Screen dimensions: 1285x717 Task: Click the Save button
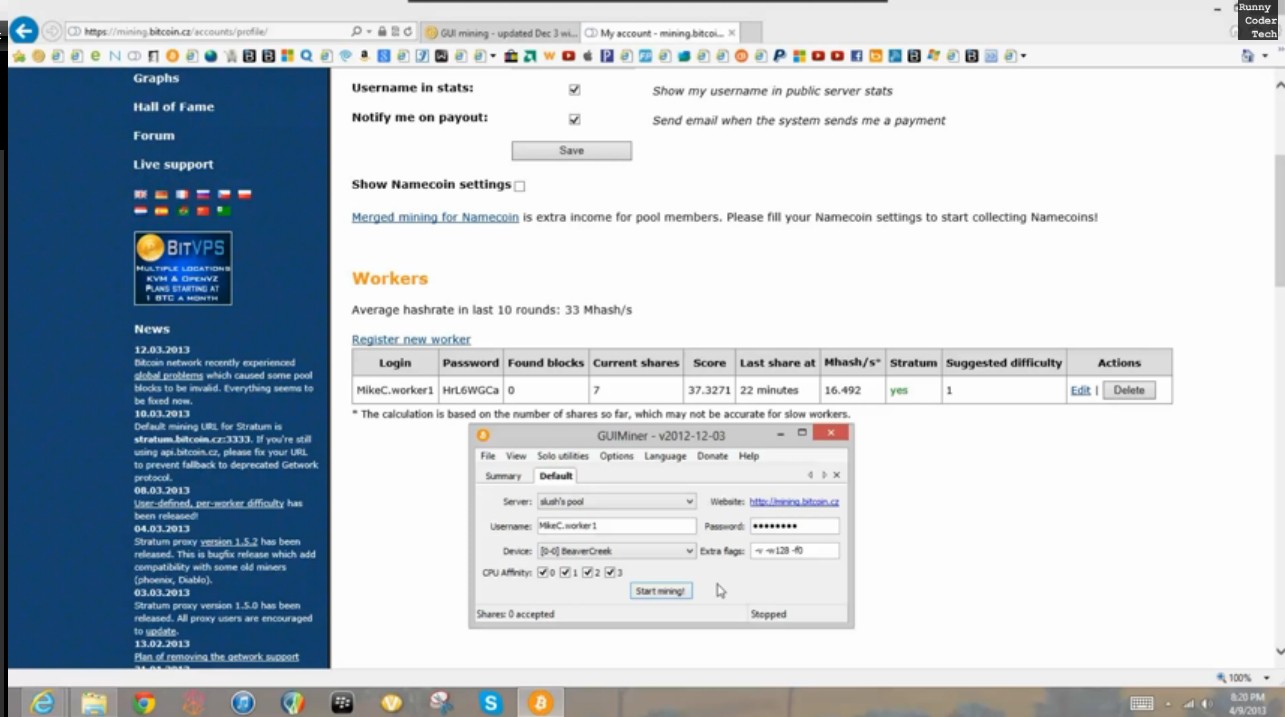click(571, 150)
